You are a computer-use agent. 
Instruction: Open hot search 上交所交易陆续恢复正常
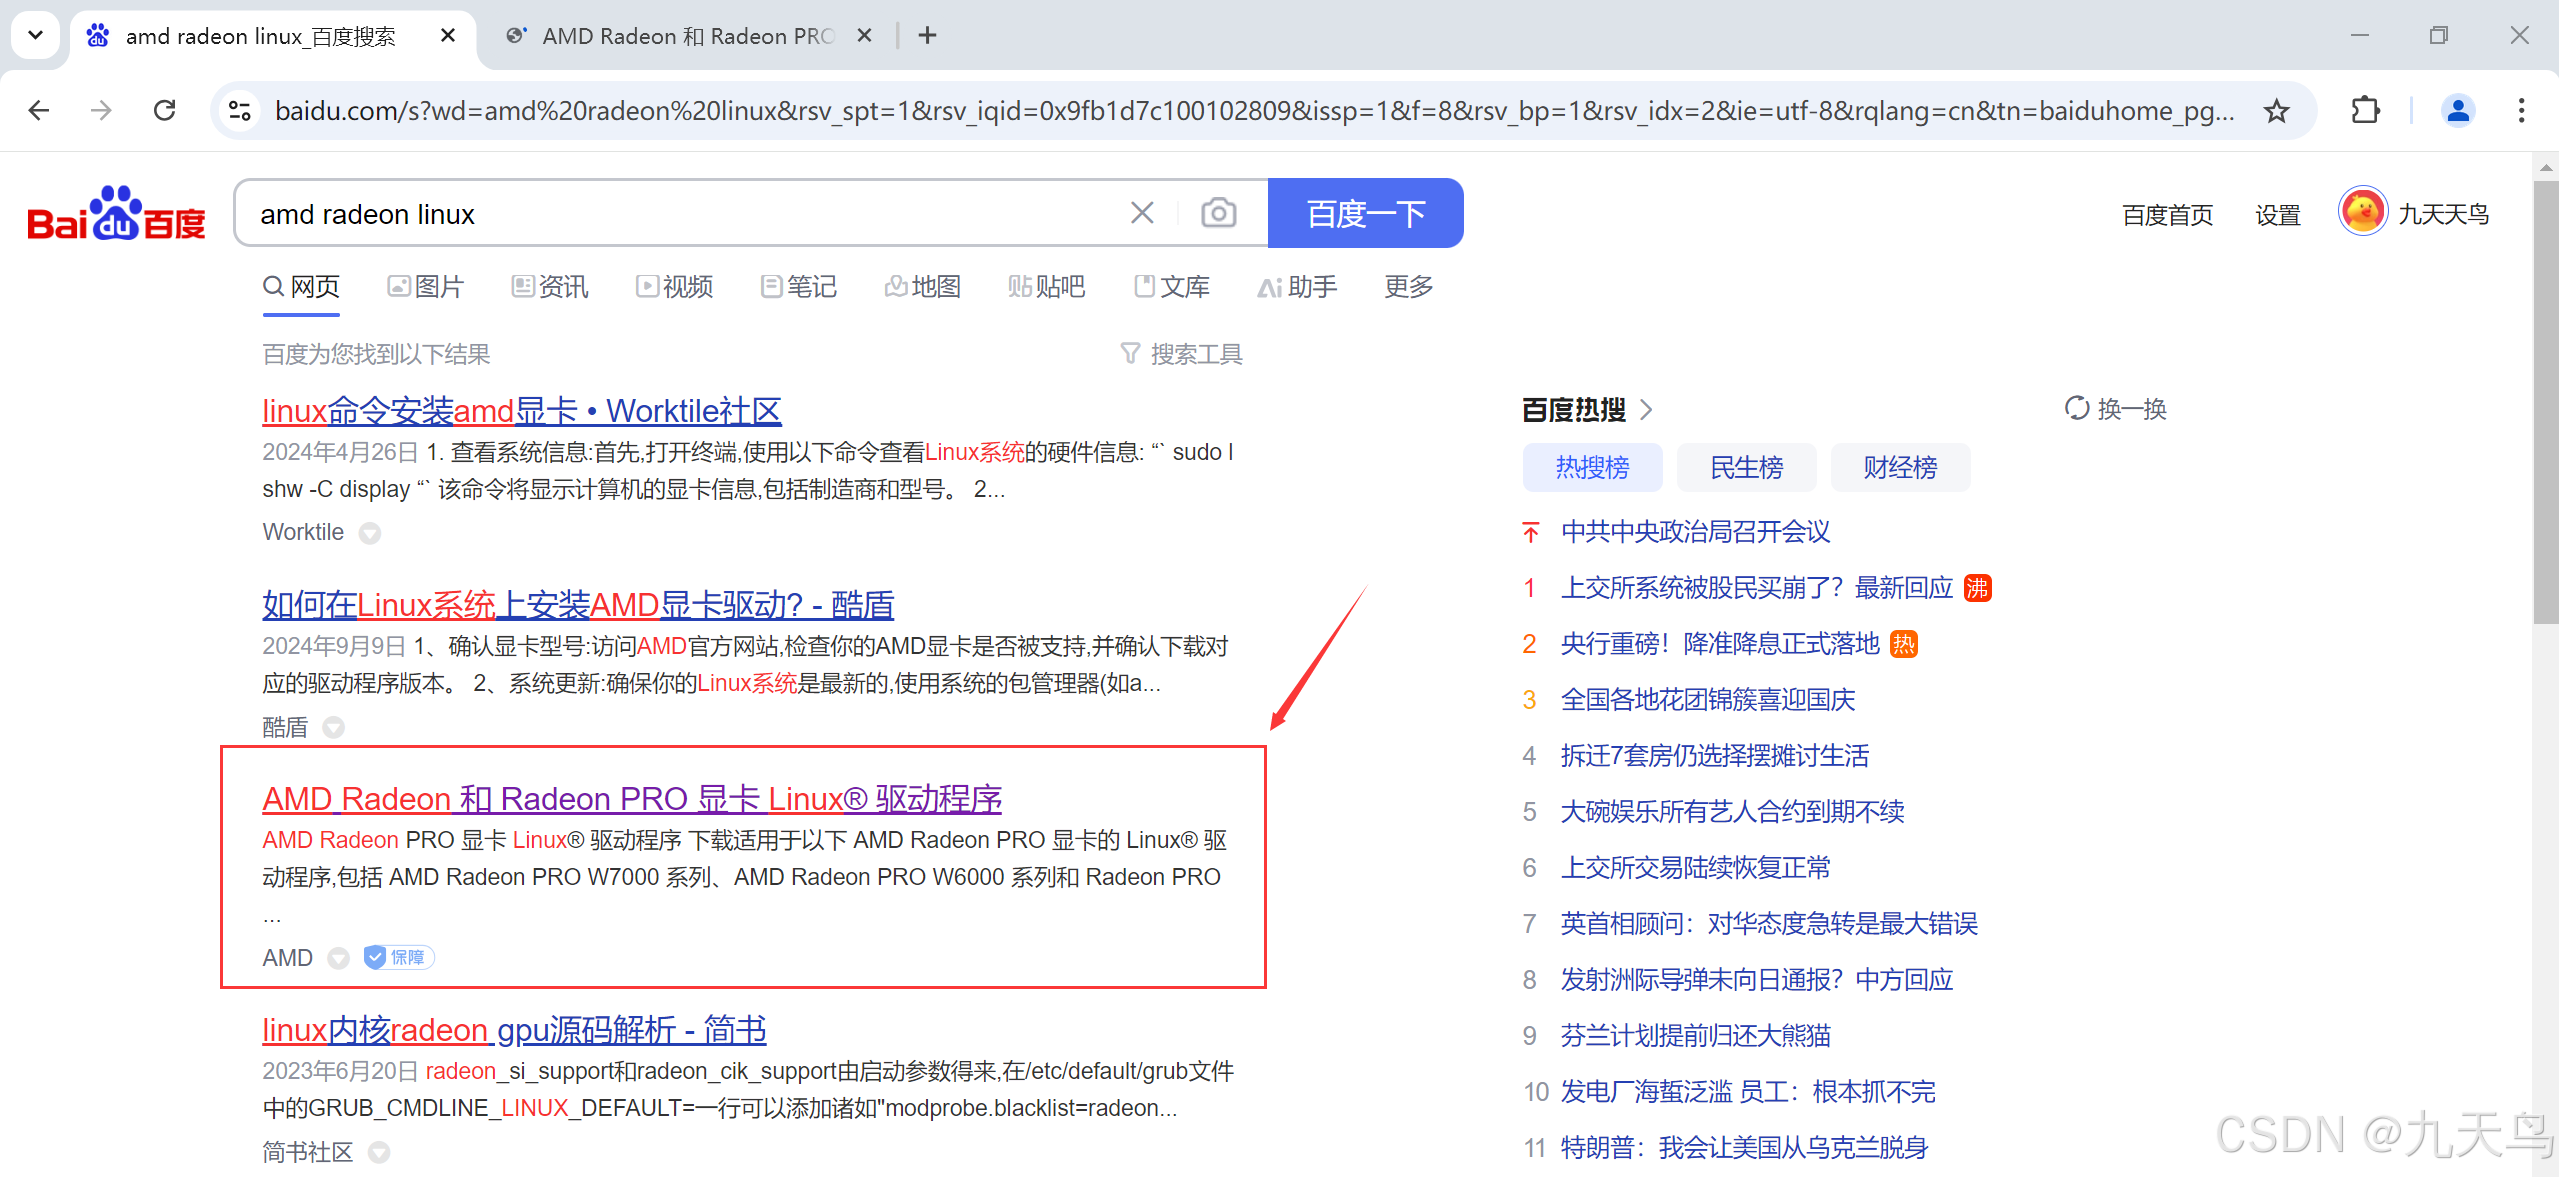1695,868
